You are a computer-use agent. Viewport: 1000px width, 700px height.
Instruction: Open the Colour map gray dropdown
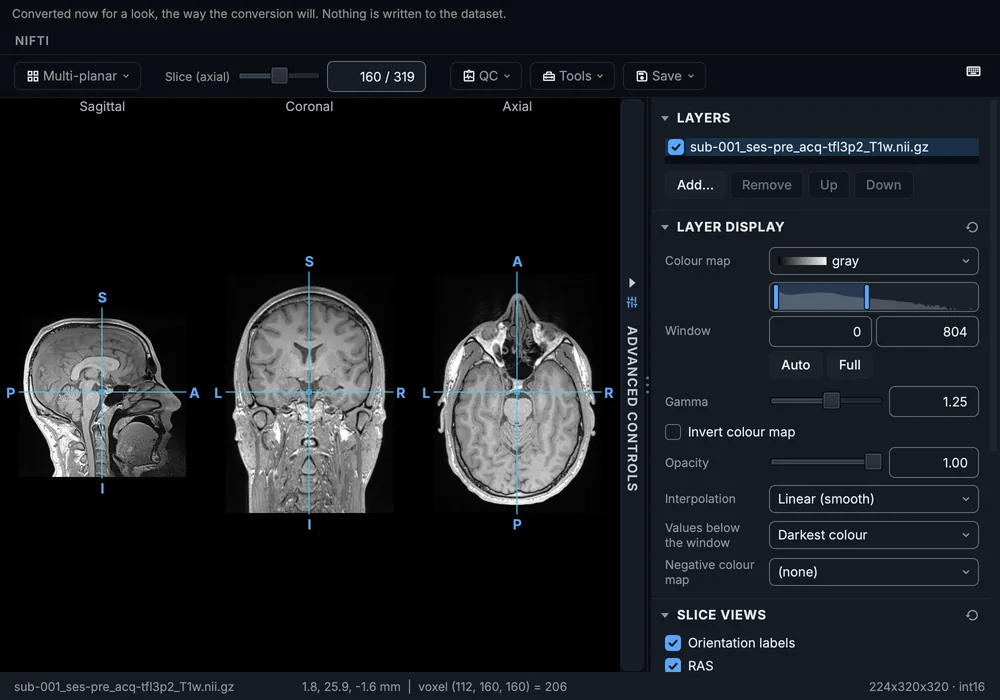pyautogui.click(x=874, y=261)
